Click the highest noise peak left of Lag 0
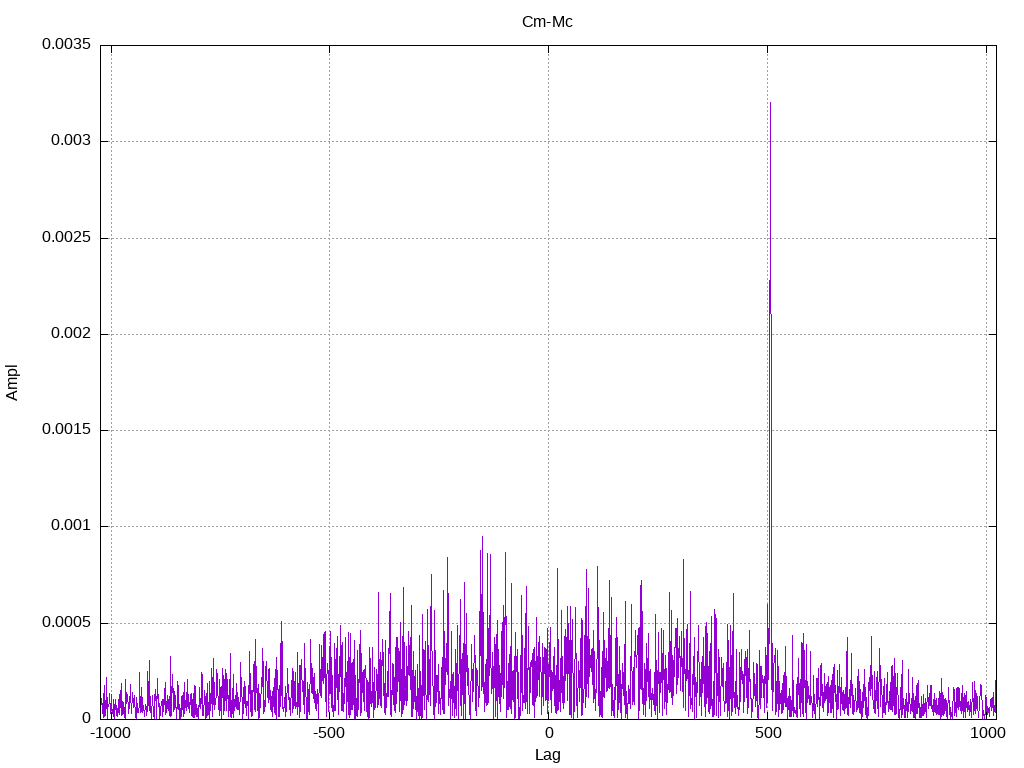1024x768 pixels. tap(482, 537)
